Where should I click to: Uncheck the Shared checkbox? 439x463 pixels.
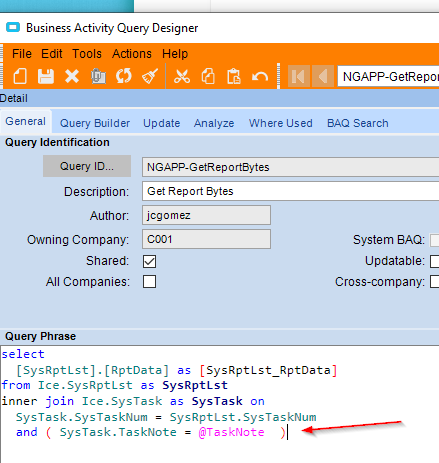click(149, 261)
